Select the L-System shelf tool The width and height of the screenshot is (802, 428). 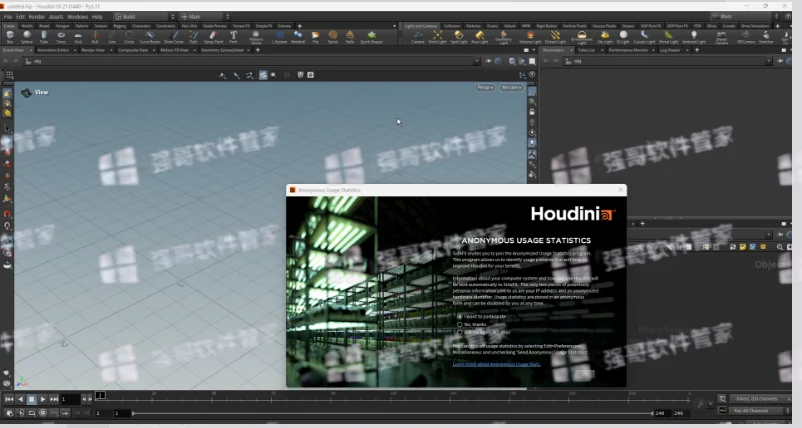(279, 36)
